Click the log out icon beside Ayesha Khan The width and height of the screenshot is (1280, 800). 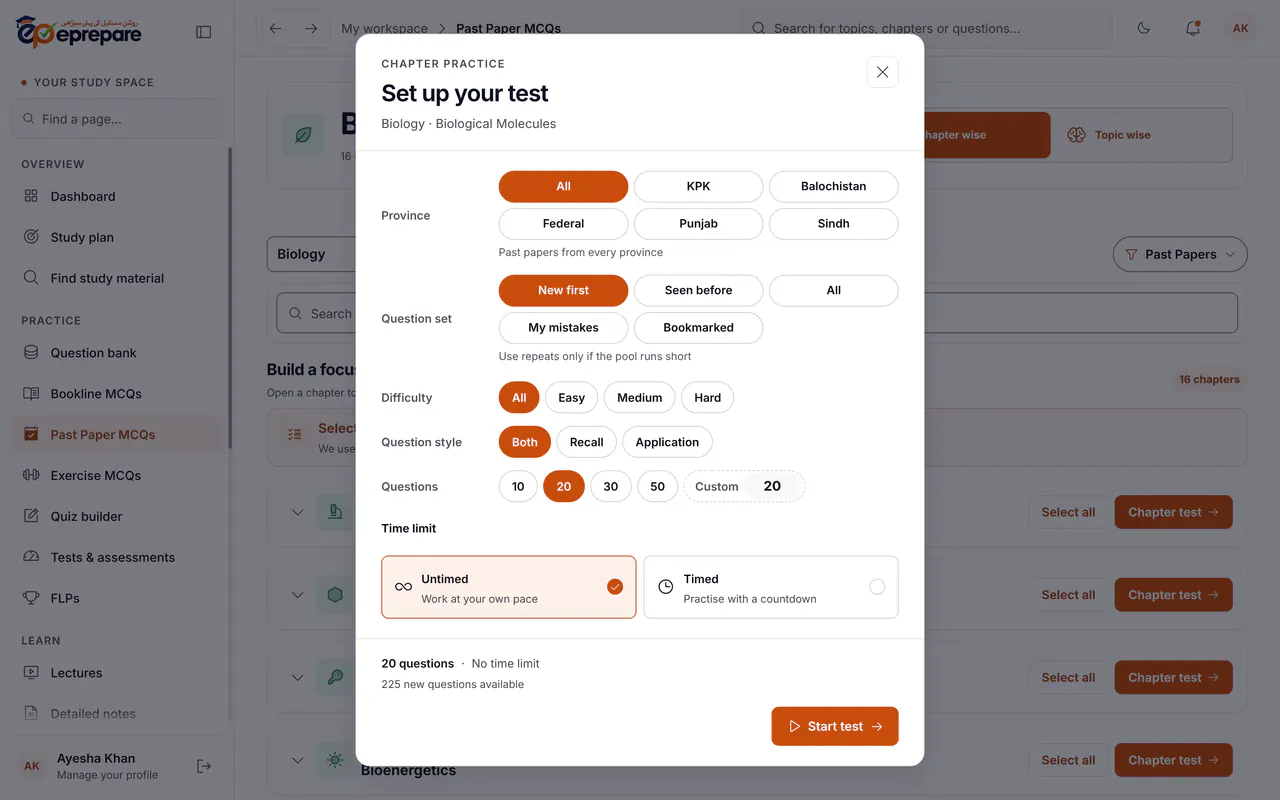204,766
